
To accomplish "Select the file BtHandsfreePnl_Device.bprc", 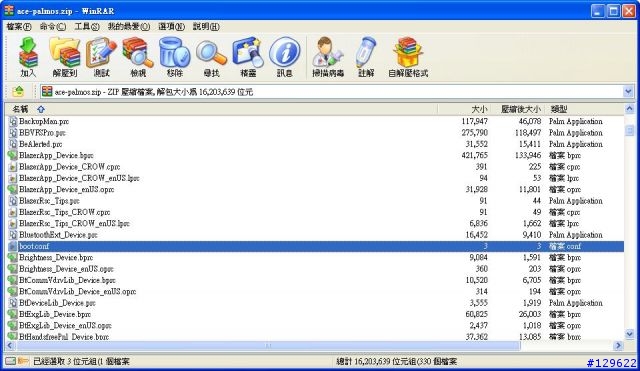I will pos(64,337).
